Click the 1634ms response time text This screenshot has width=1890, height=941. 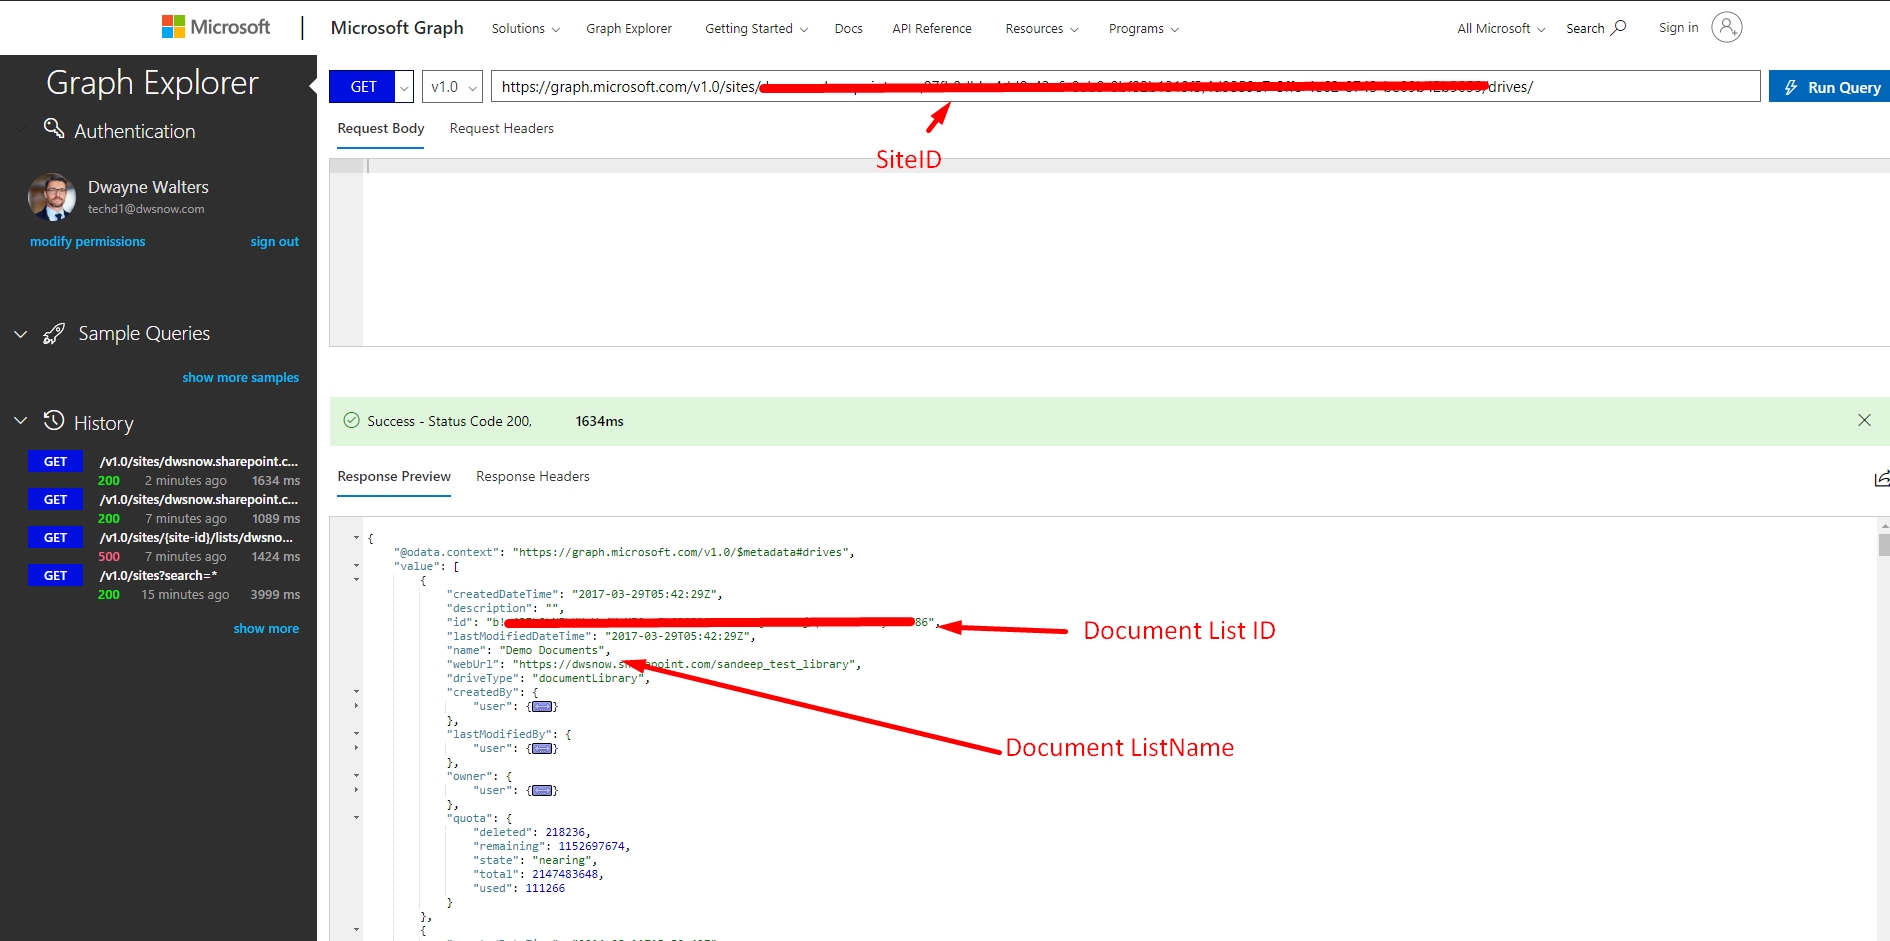(x=599, y=421)
